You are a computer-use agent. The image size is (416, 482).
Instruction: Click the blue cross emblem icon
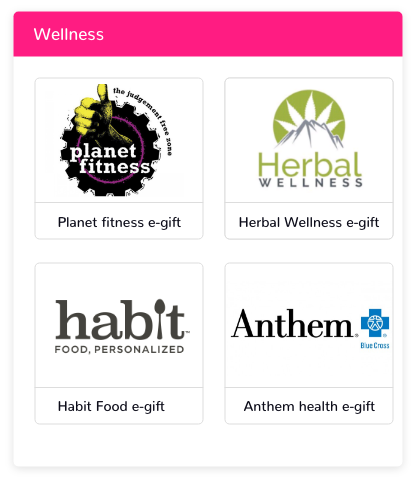pos(375,323)
